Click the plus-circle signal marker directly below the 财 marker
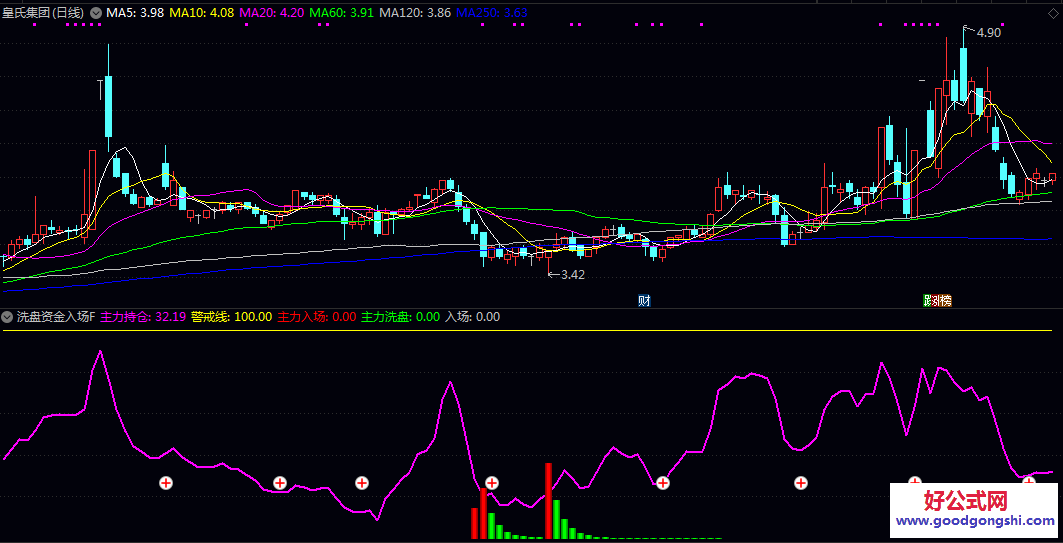The image size is (1063, 543). pyautogui.click(x=662, y=483)
